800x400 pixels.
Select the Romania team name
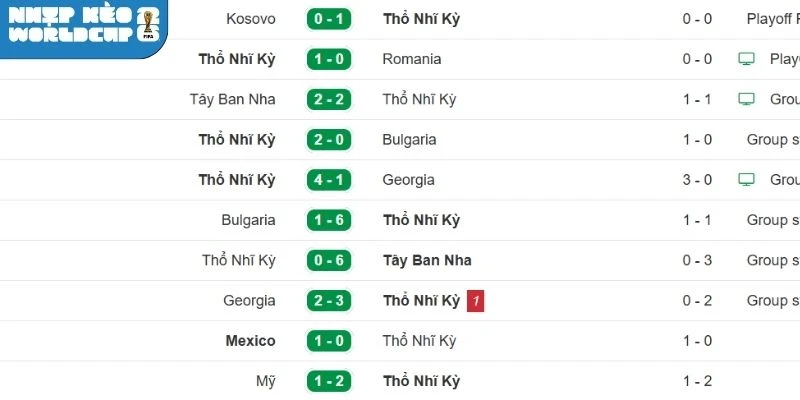tap(411, 59)
